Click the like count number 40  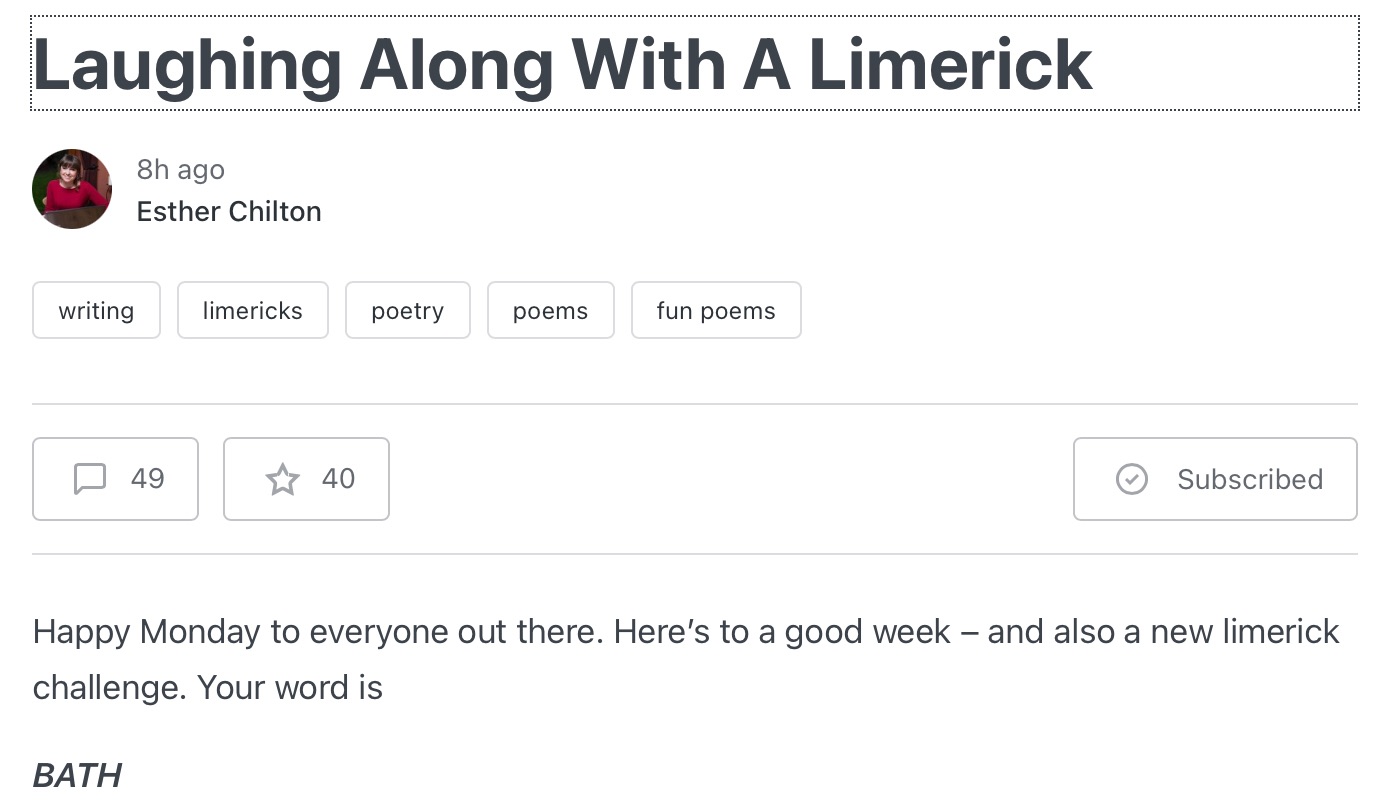point(338,479)
